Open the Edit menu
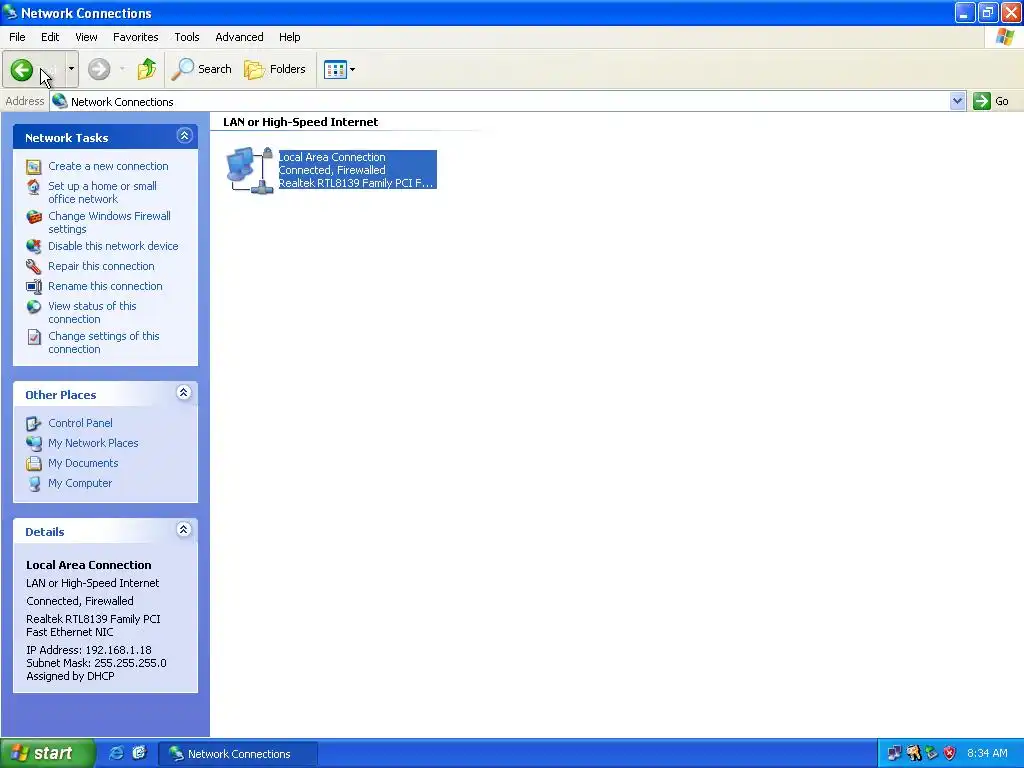Image resolution: width=1024 pixels, height=768 pixels. click(x=50, y=37)
